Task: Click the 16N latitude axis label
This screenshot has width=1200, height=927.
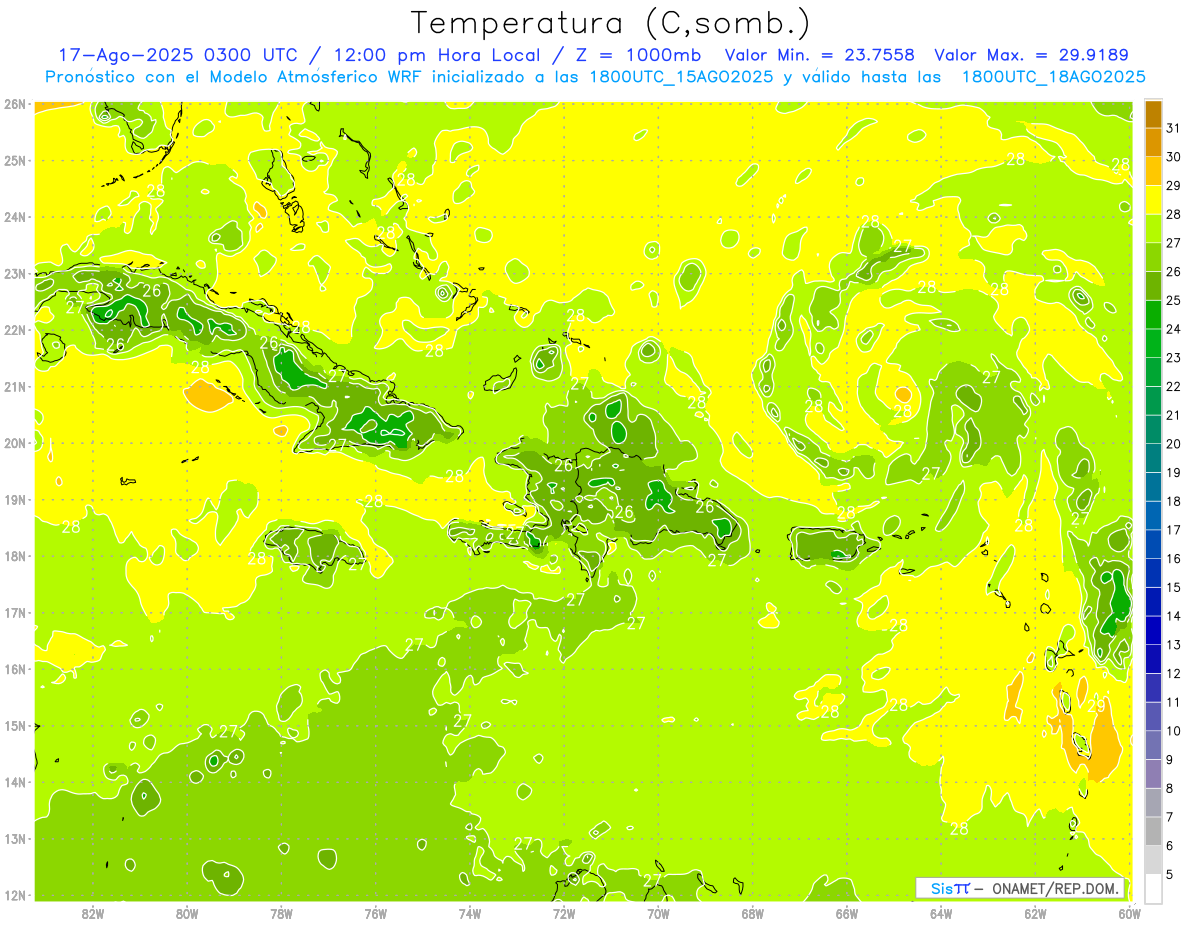Action: coord(15,669)
